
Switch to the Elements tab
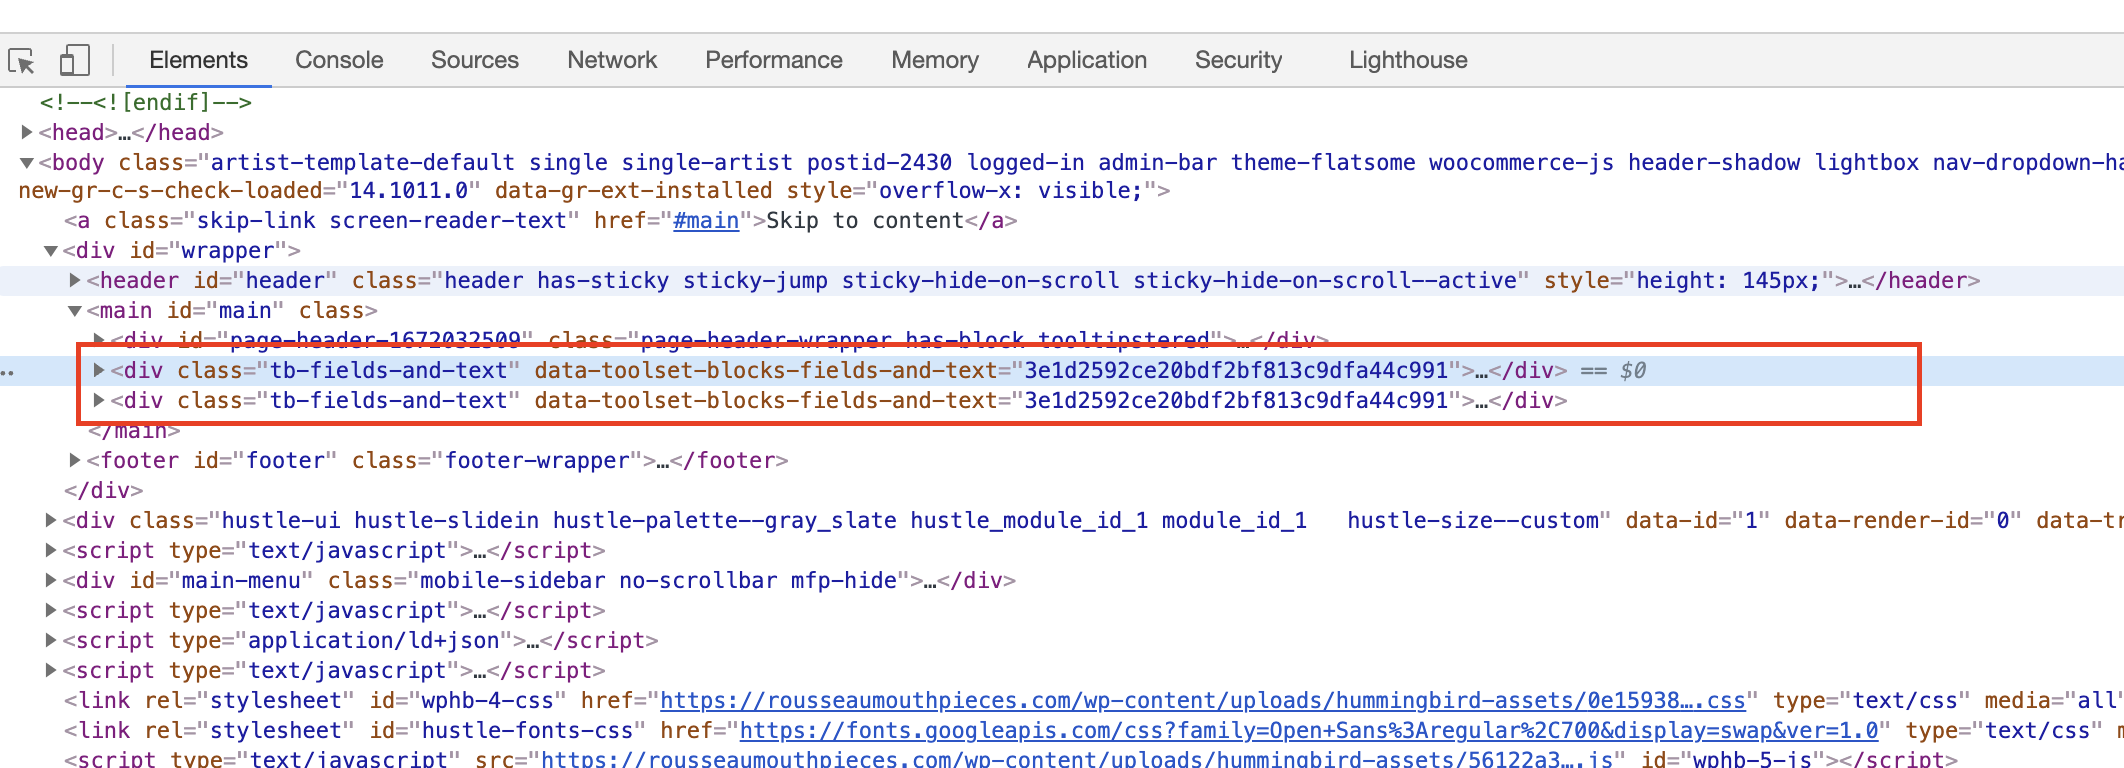click(x=198, y=60)
